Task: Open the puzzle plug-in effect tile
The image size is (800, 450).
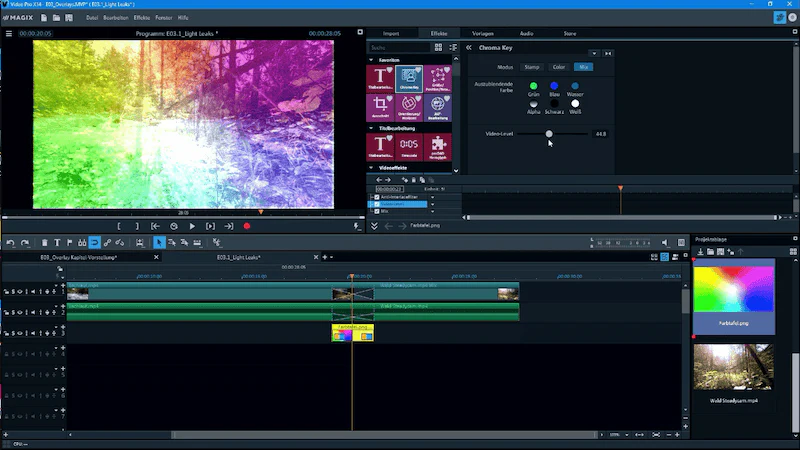Action: coord(438,147)
